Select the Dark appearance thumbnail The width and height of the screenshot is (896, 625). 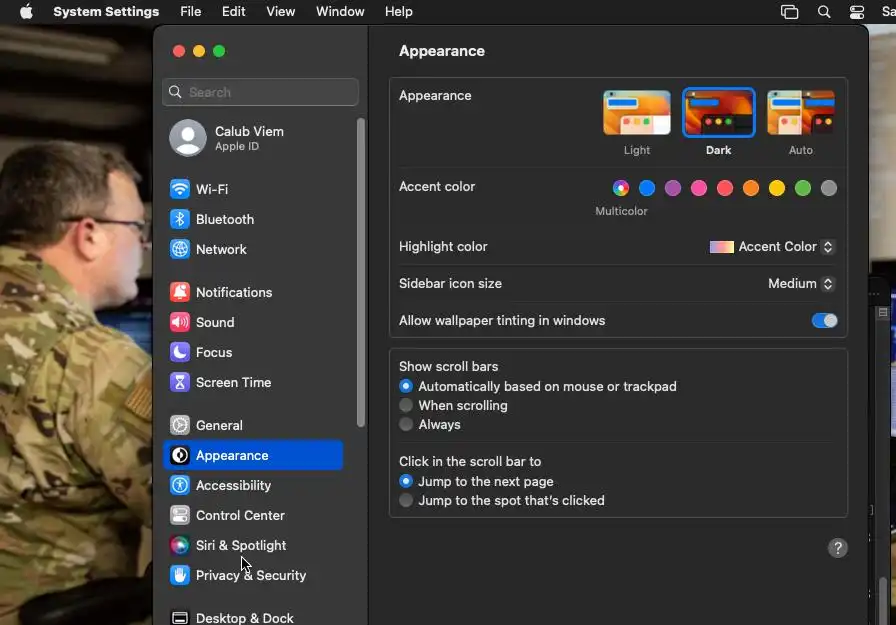point(718,113)
